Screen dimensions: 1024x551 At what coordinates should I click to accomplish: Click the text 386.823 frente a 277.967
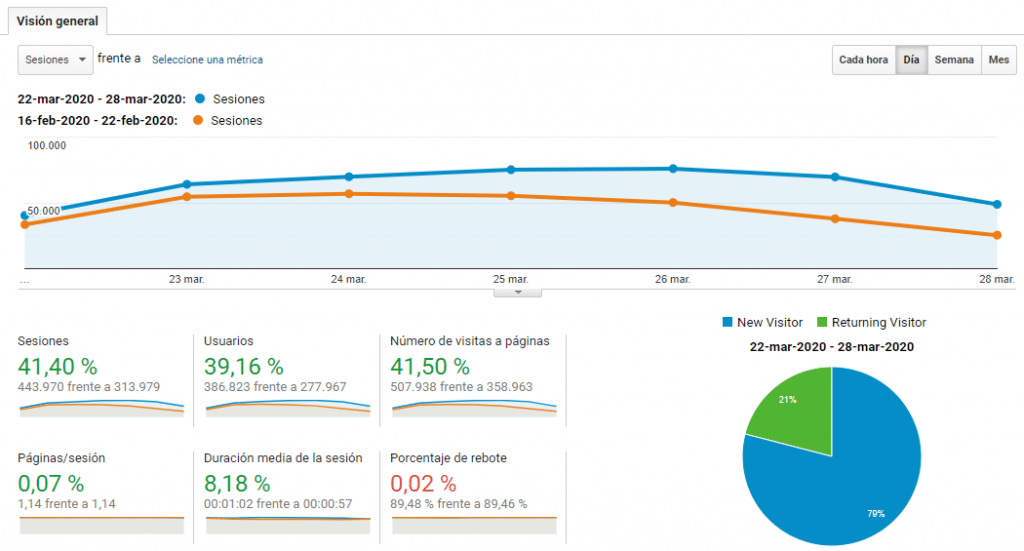(275, 386)
